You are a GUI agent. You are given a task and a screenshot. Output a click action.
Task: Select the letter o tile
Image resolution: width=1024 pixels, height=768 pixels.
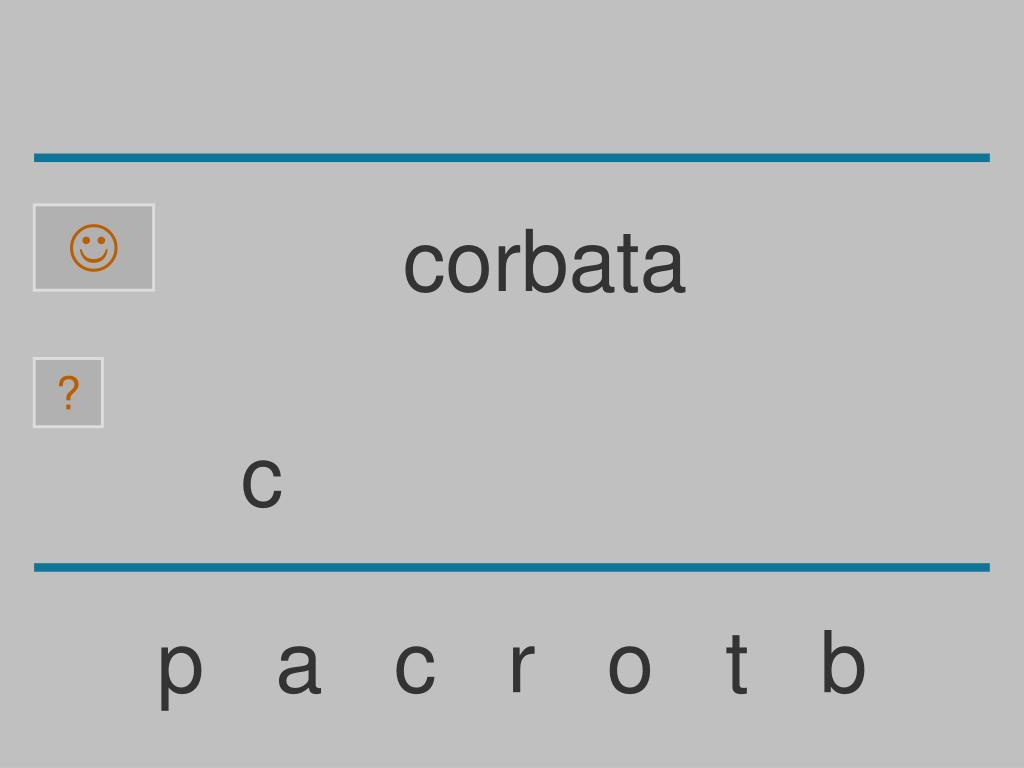[630, 667]
